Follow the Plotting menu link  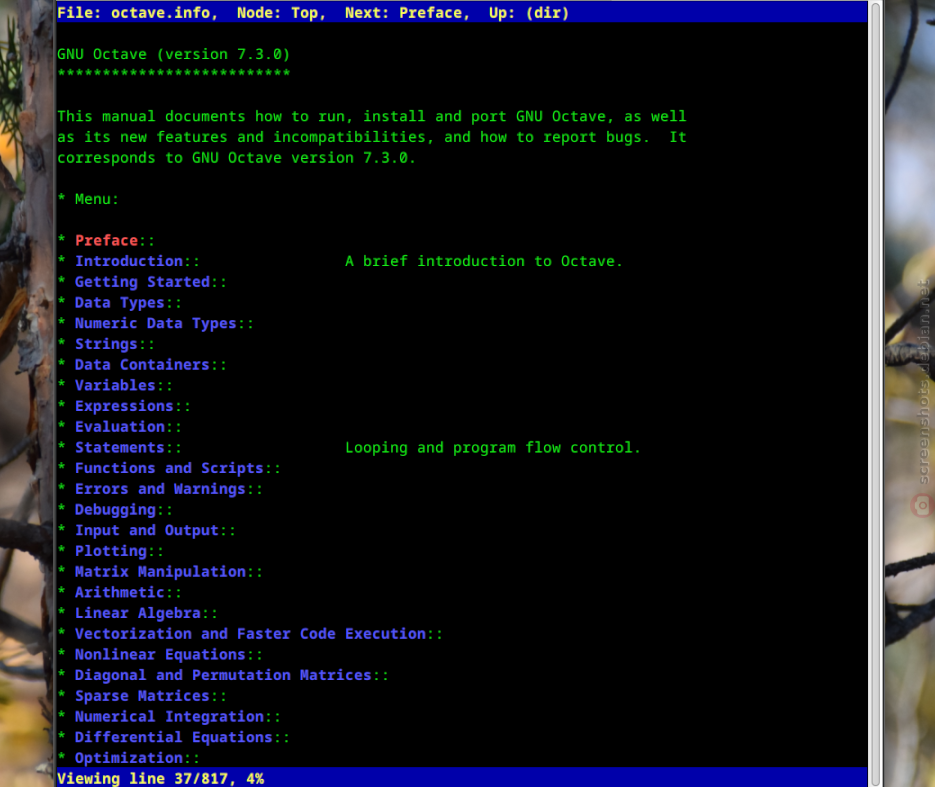click(111, 551)
